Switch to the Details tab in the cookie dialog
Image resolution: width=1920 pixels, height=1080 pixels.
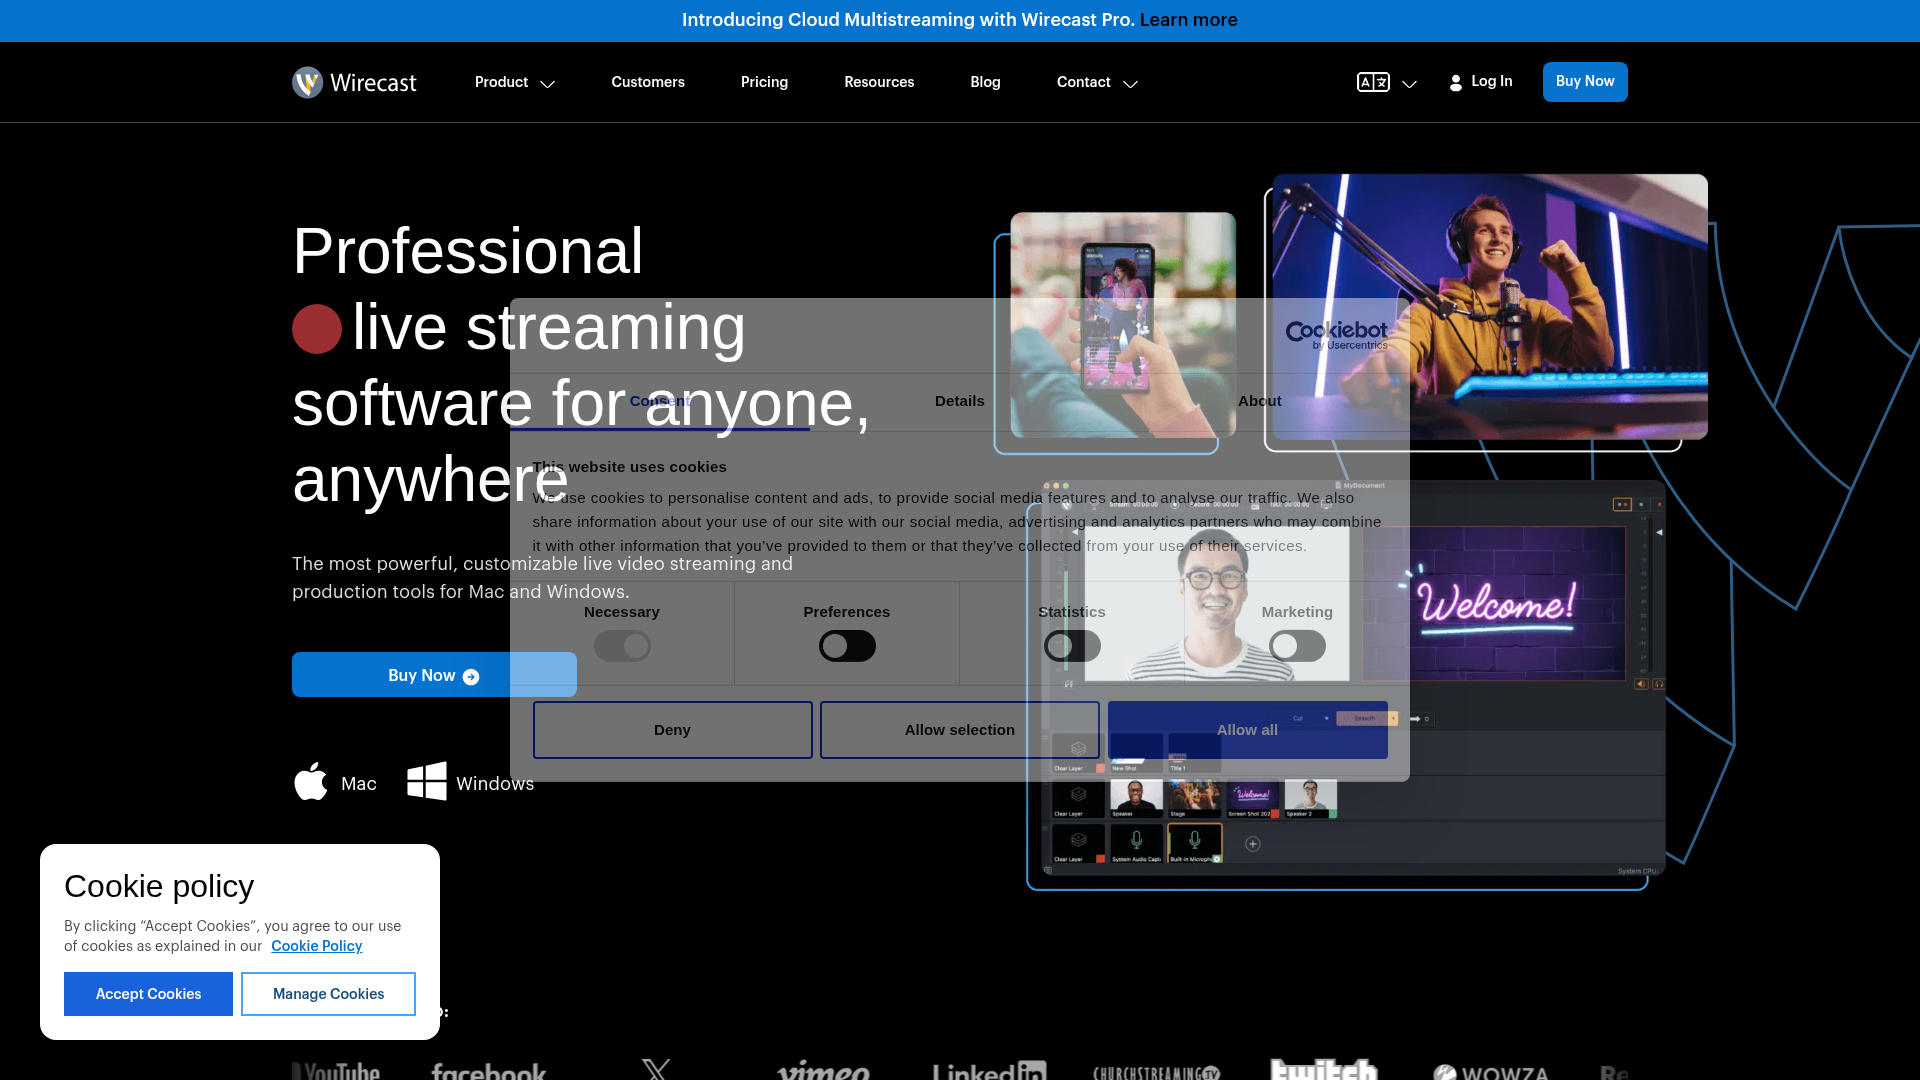[959, 401]
